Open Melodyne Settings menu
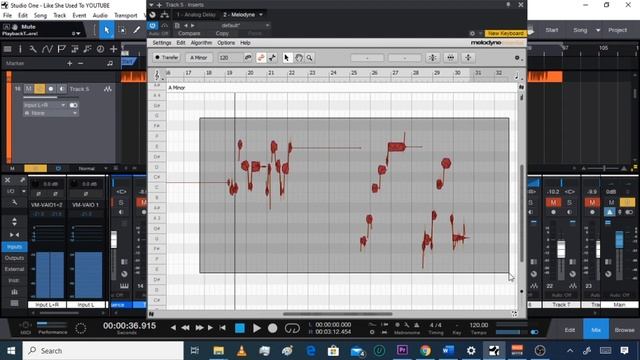The image size is (640, 360). click(x=162, y=43)
